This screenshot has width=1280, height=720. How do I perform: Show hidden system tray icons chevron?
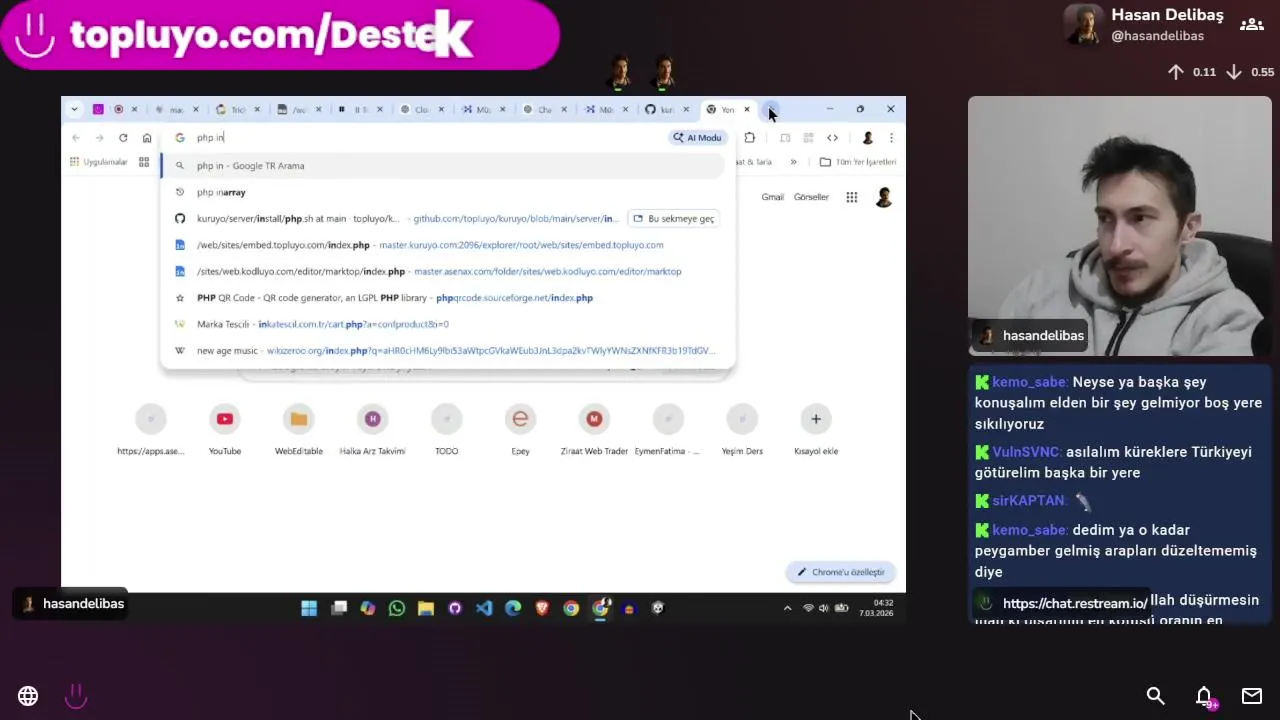point(787,608)
